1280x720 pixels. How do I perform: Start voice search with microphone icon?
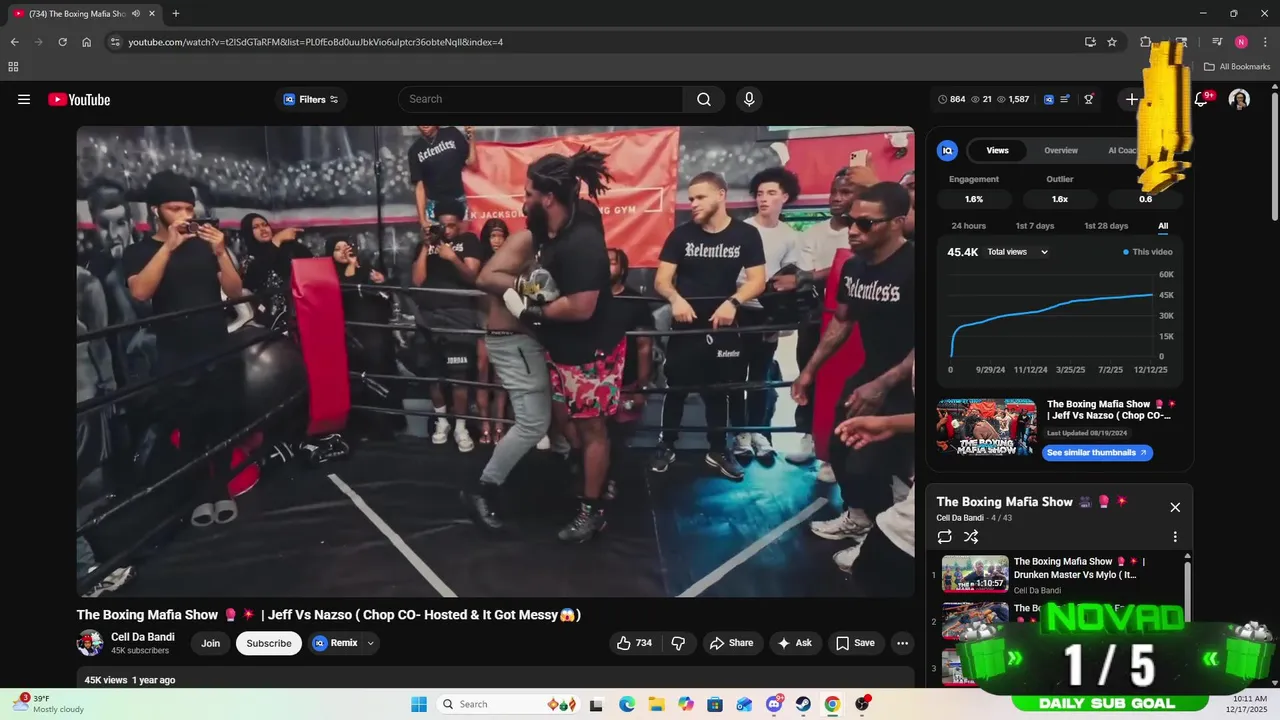click(749, 99)
